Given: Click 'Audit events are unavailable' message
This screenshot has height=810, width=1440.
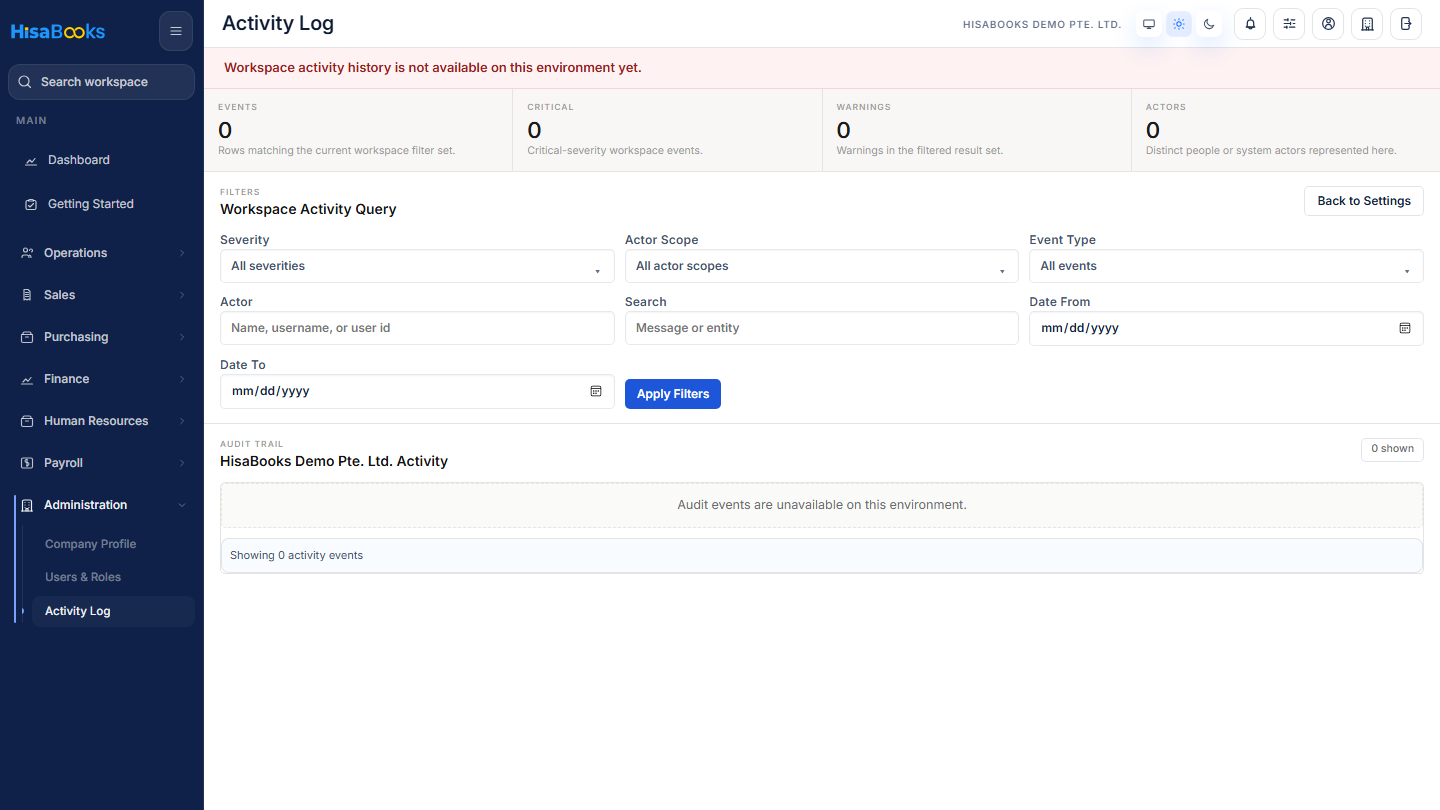Looking at the screenshot, I should (822, 505).
